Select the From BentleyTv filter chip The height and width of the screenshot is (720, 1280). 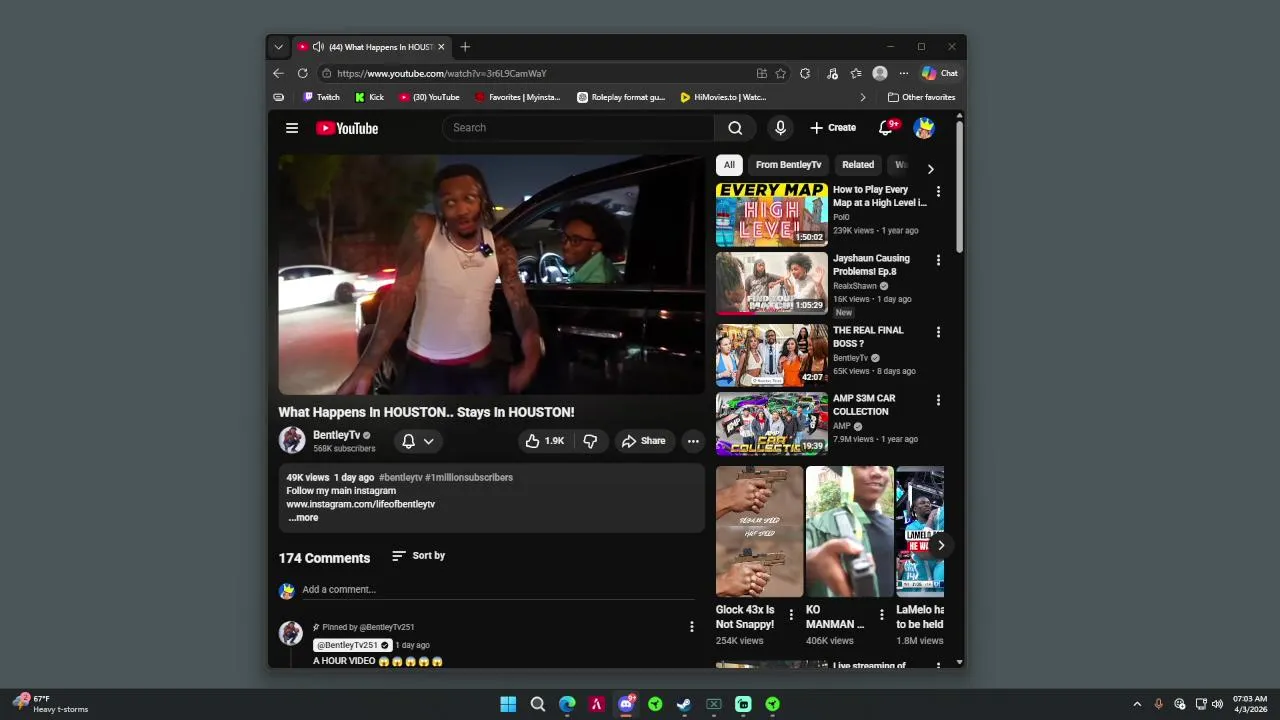(788, 165)
